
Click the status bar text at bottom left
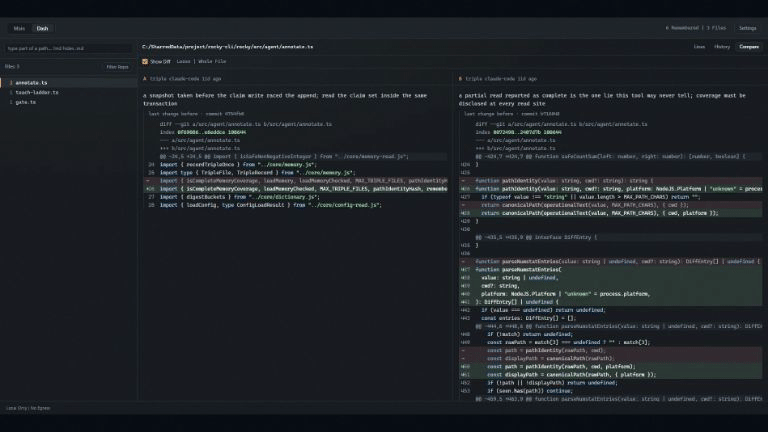(28, 408)
